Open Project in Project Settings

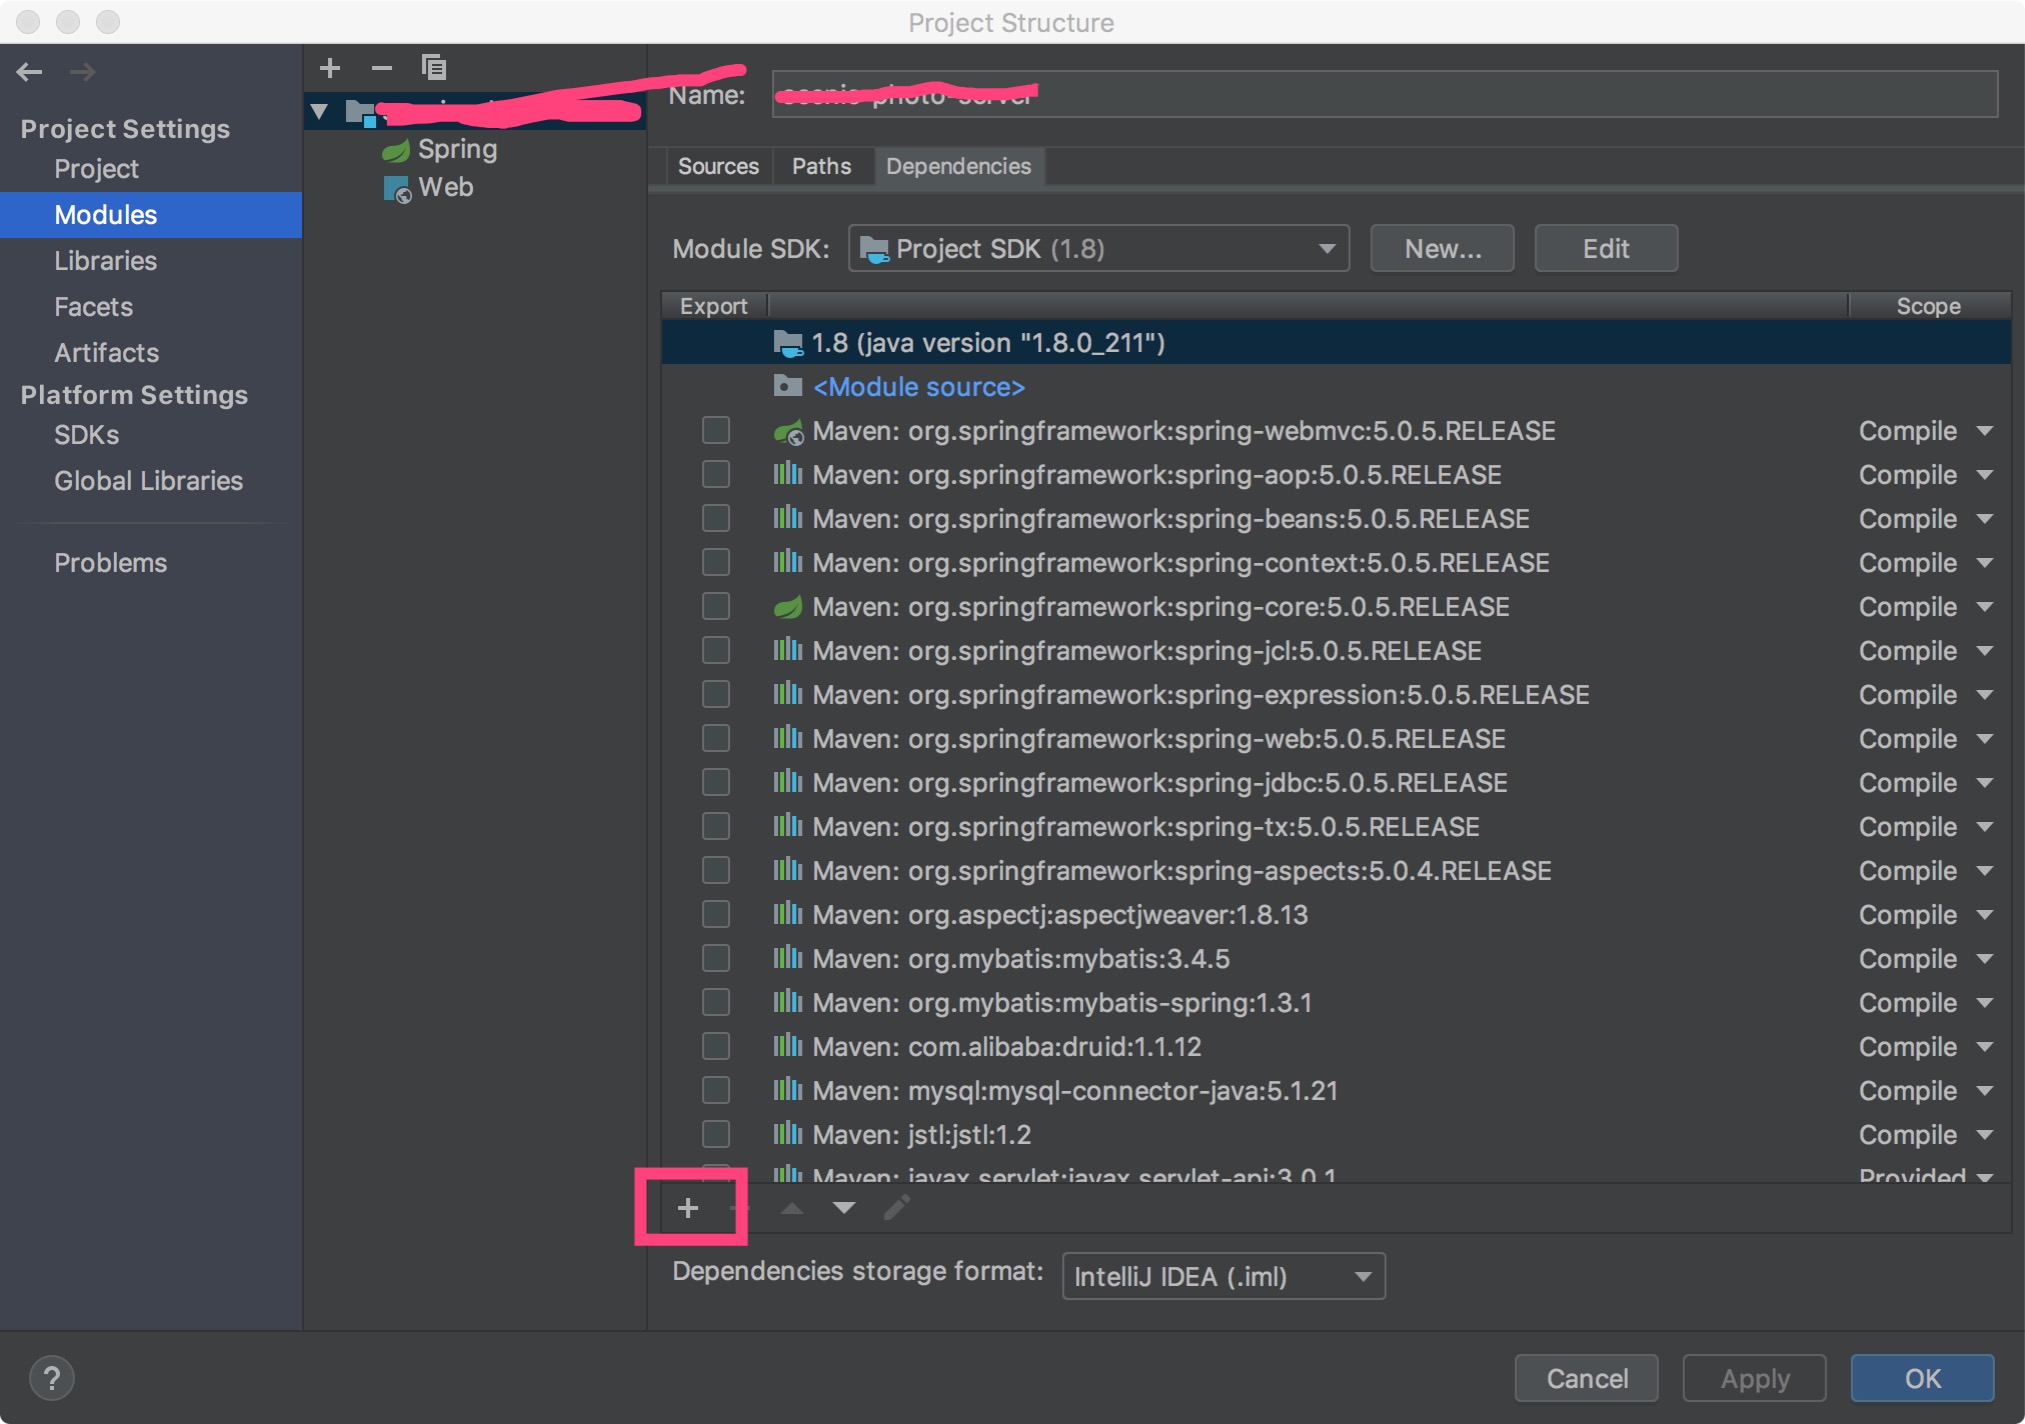97,169
